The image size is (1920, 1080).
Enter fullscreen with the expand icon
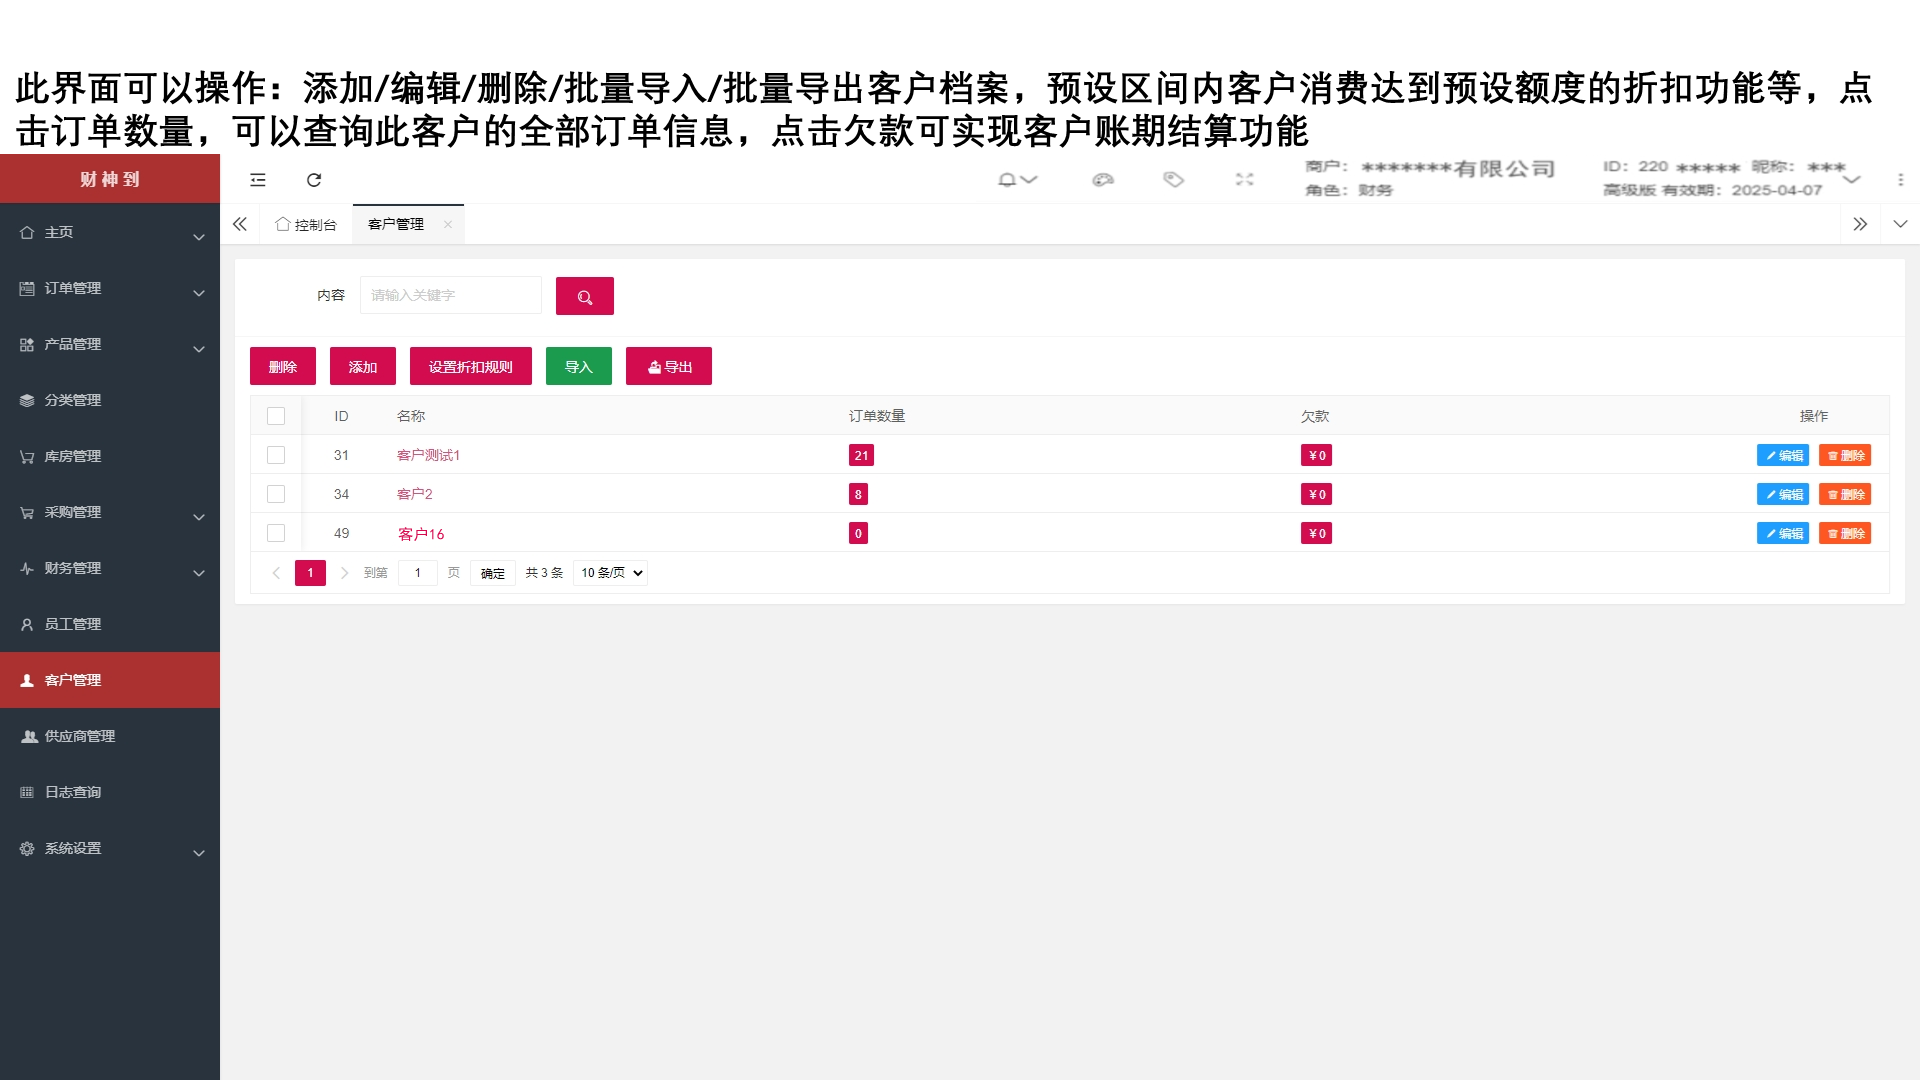1244,180
